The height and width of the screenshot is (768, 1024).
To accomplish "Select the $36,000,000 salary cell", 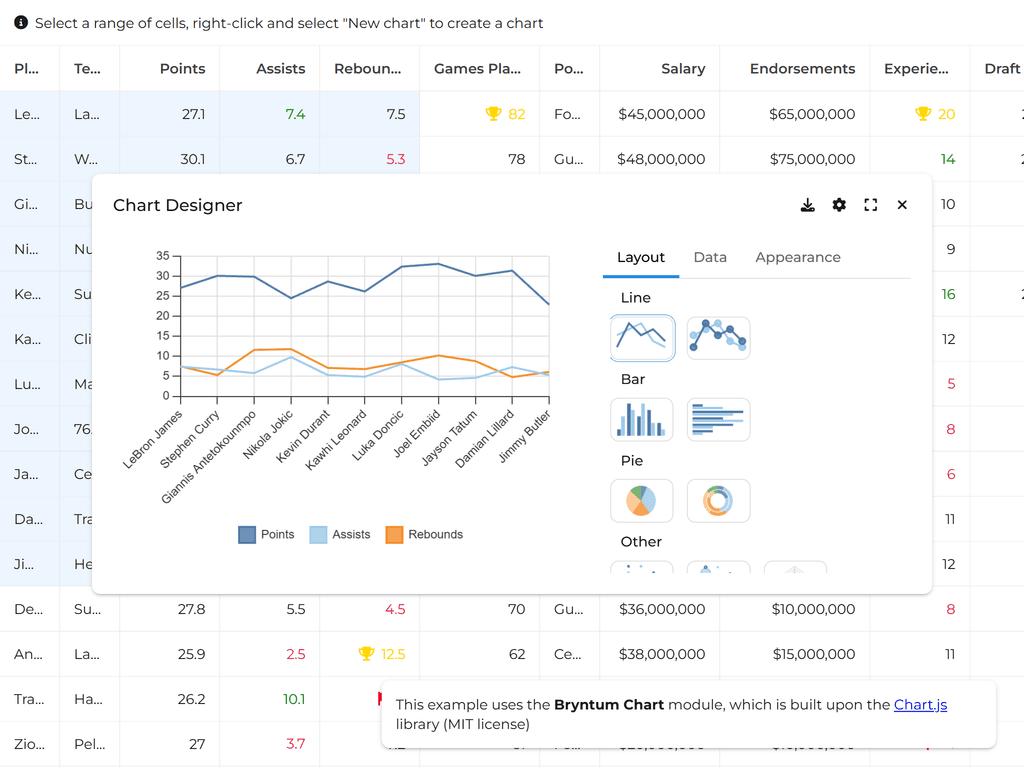I will click(661, 609).
